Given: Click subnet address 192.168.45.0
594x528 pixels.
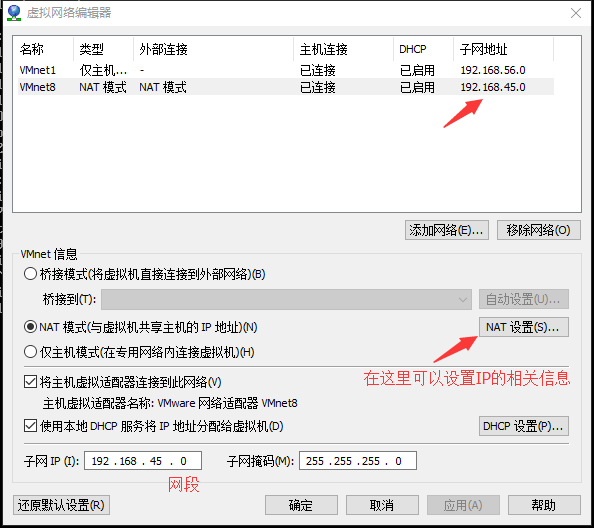Looking at the screenshot, I should [493, 87].
